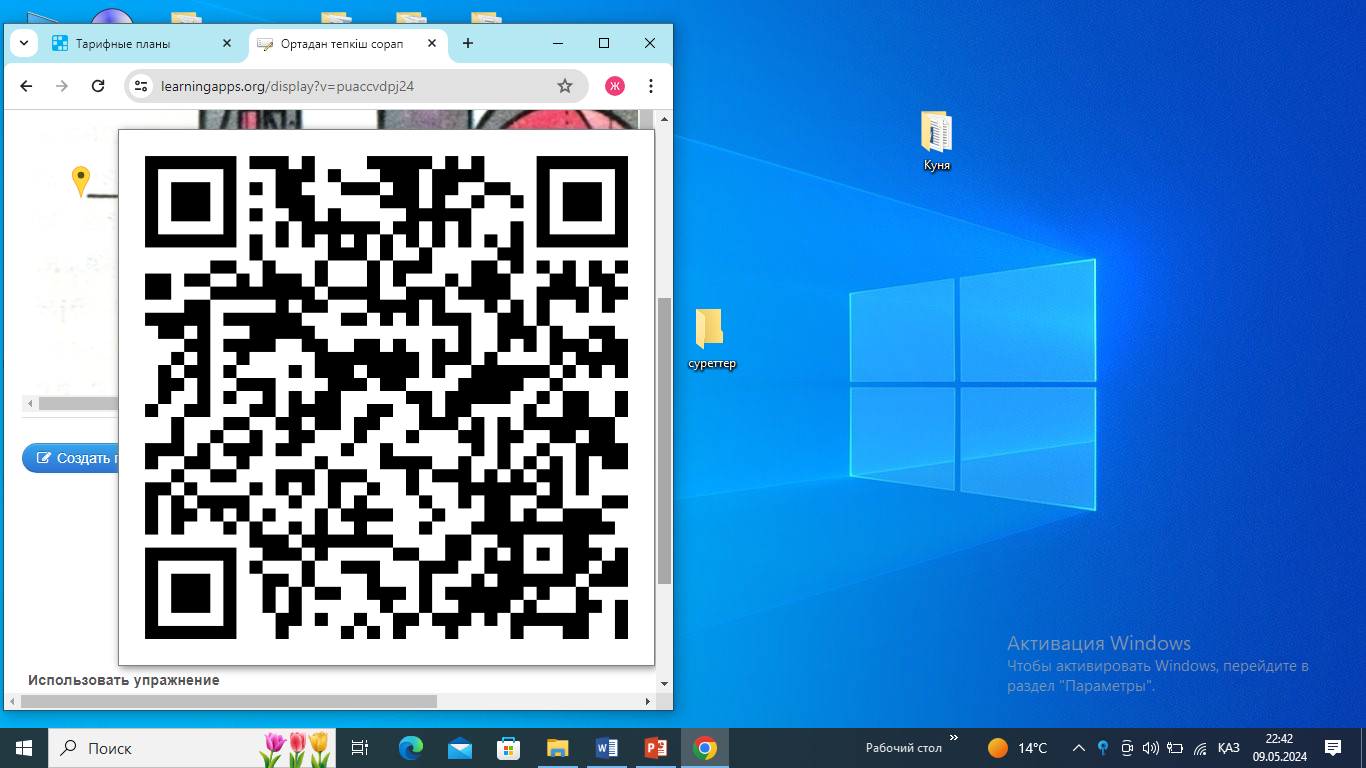Open PowerPoint from the taskbar
This screenshot has width=1366, height=768.
point(656,748)
